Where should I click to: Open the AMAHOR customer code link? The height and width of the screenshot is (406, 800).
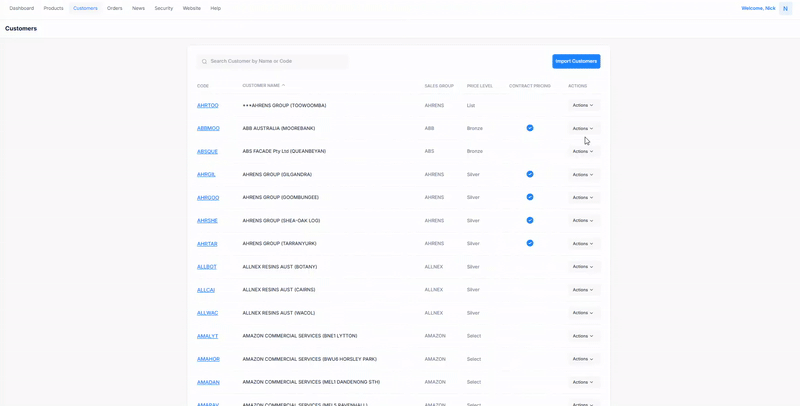(208, 359)
